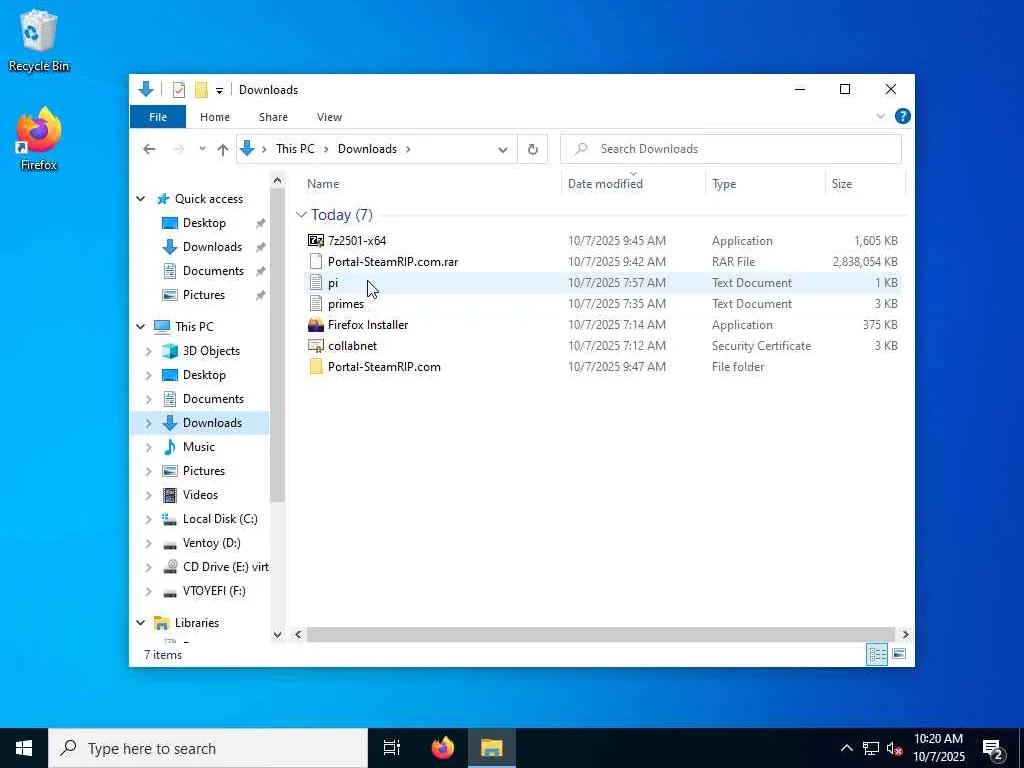Open Downloads under Quick access
1024x768 pixels.
[x=212, y=247]
